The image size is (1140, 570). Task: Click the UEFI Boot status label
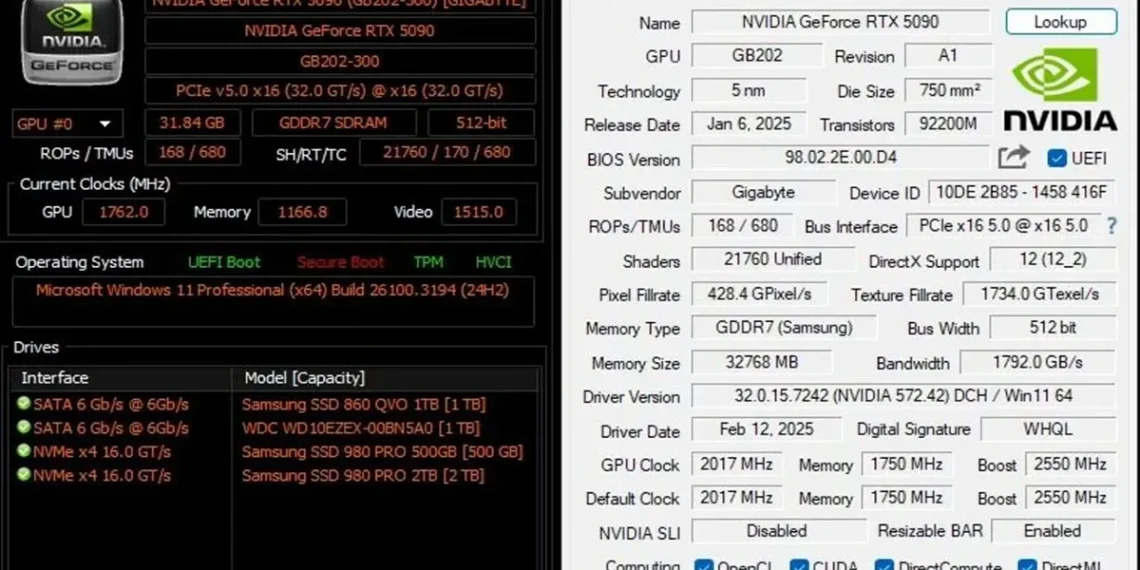[224, 262]
